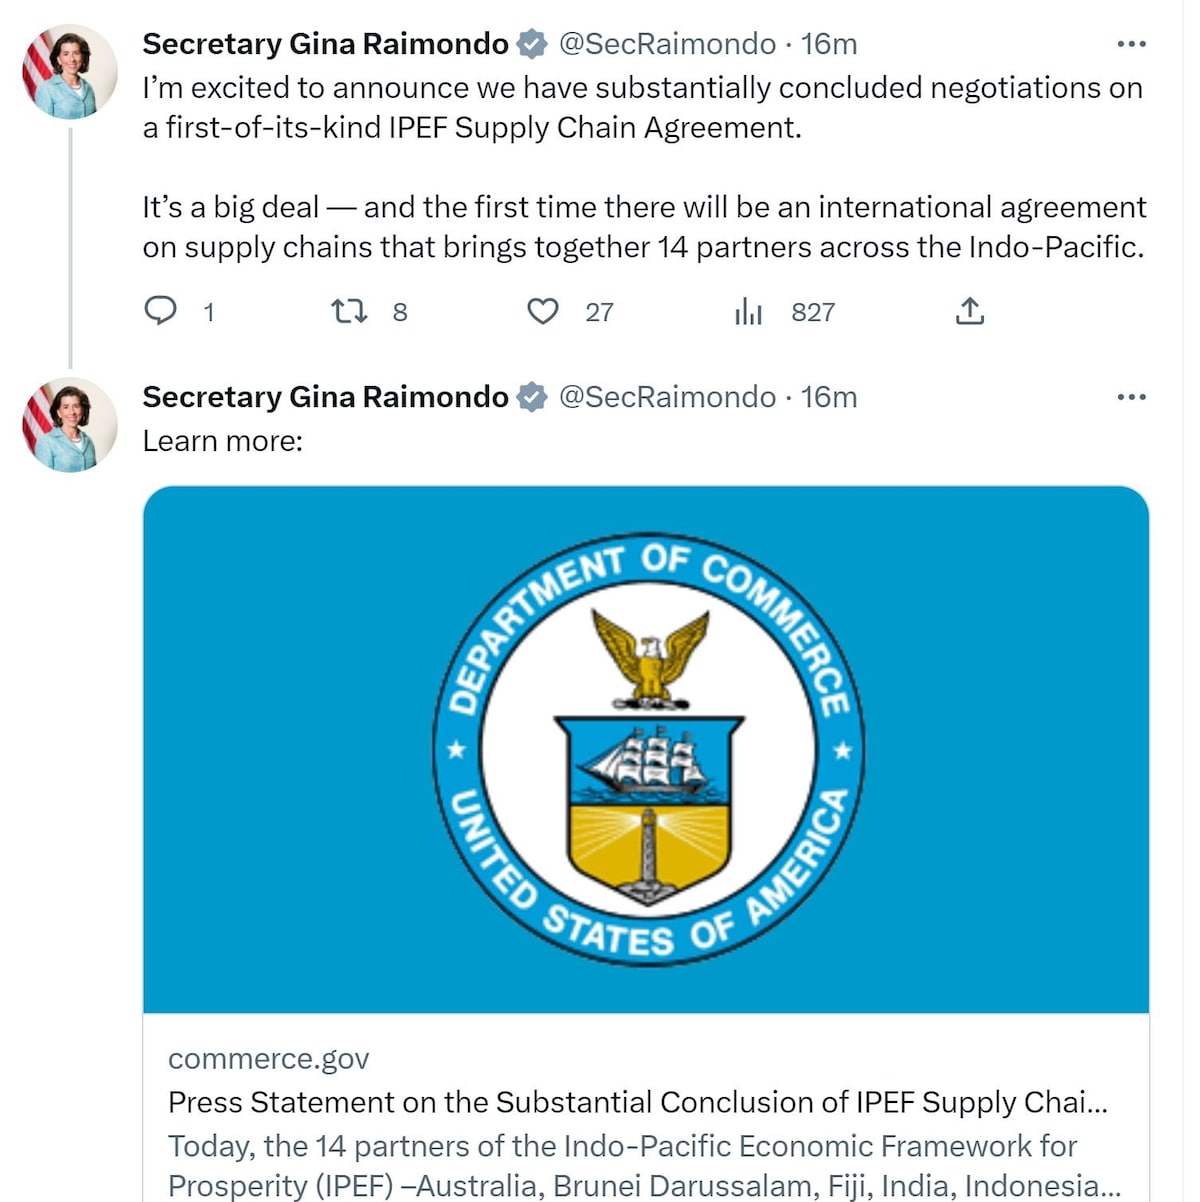Click the verified badge on the second tweet
The width and height of the screenshot is (1200, 1202).
coord(532,397)
